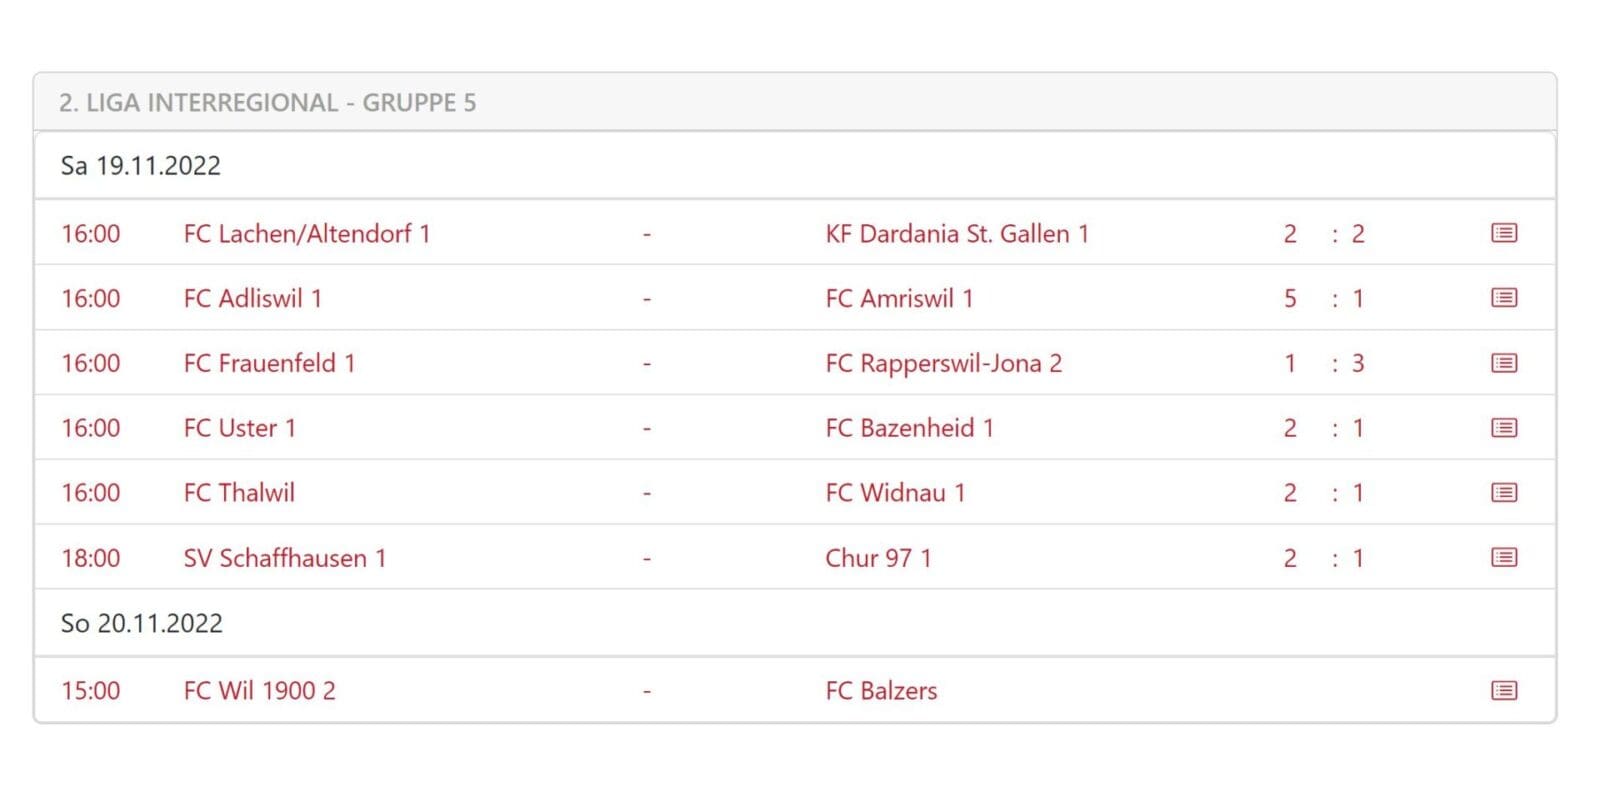Click the Chur 97 1 team link
1600x792 pixels.
click(878, 558)
